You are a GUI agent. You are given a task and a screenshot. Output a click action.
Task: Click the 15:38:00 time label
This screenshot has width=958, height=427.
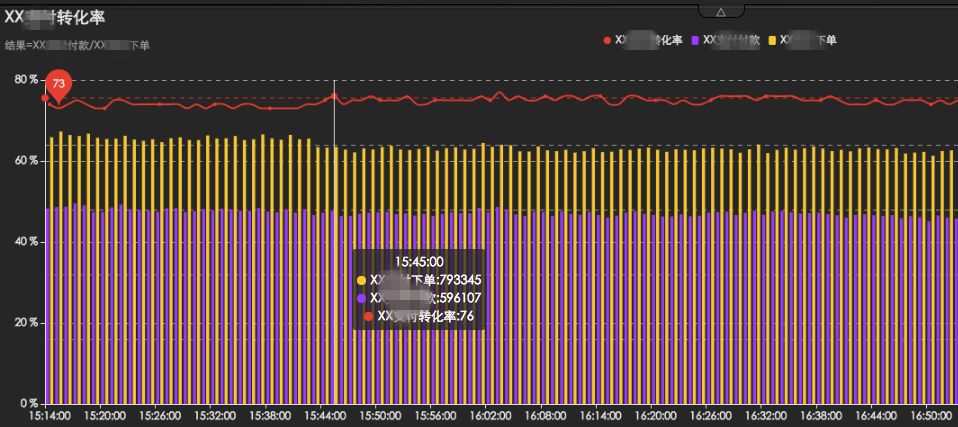[271, 415]
